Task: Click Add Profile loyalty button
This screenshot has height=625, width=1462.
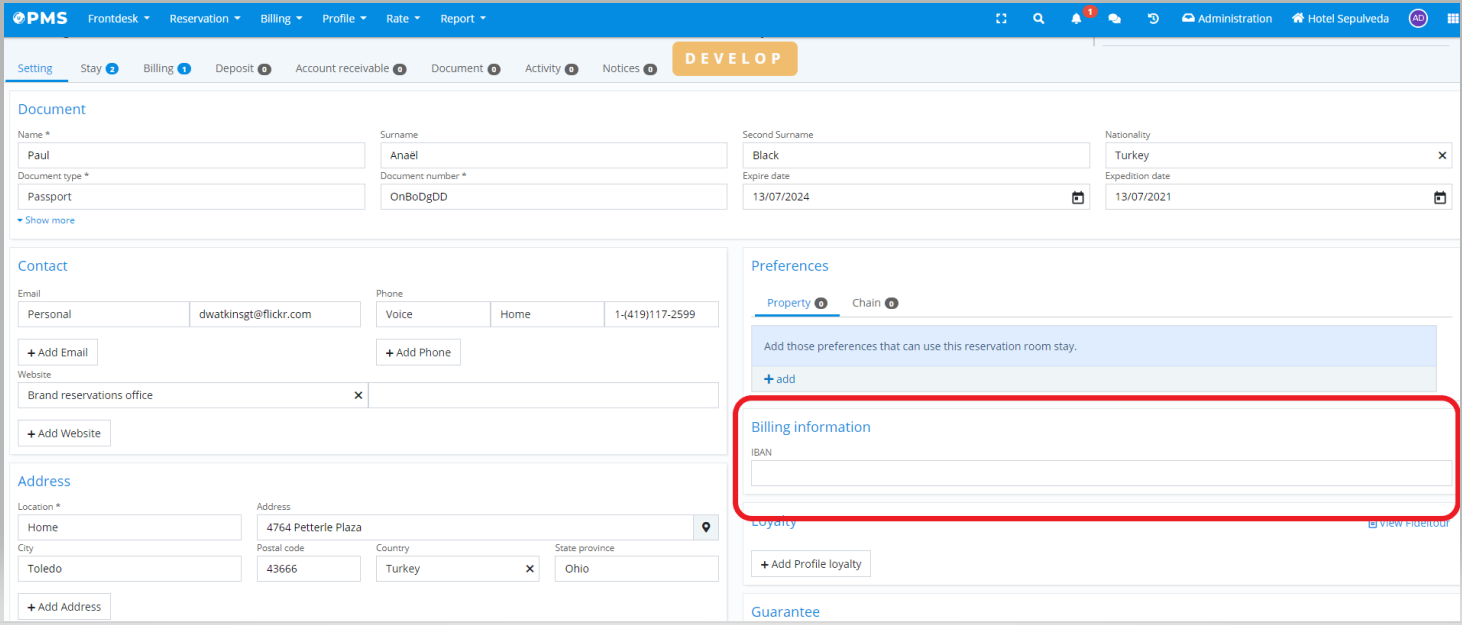Action: (810, 564)
